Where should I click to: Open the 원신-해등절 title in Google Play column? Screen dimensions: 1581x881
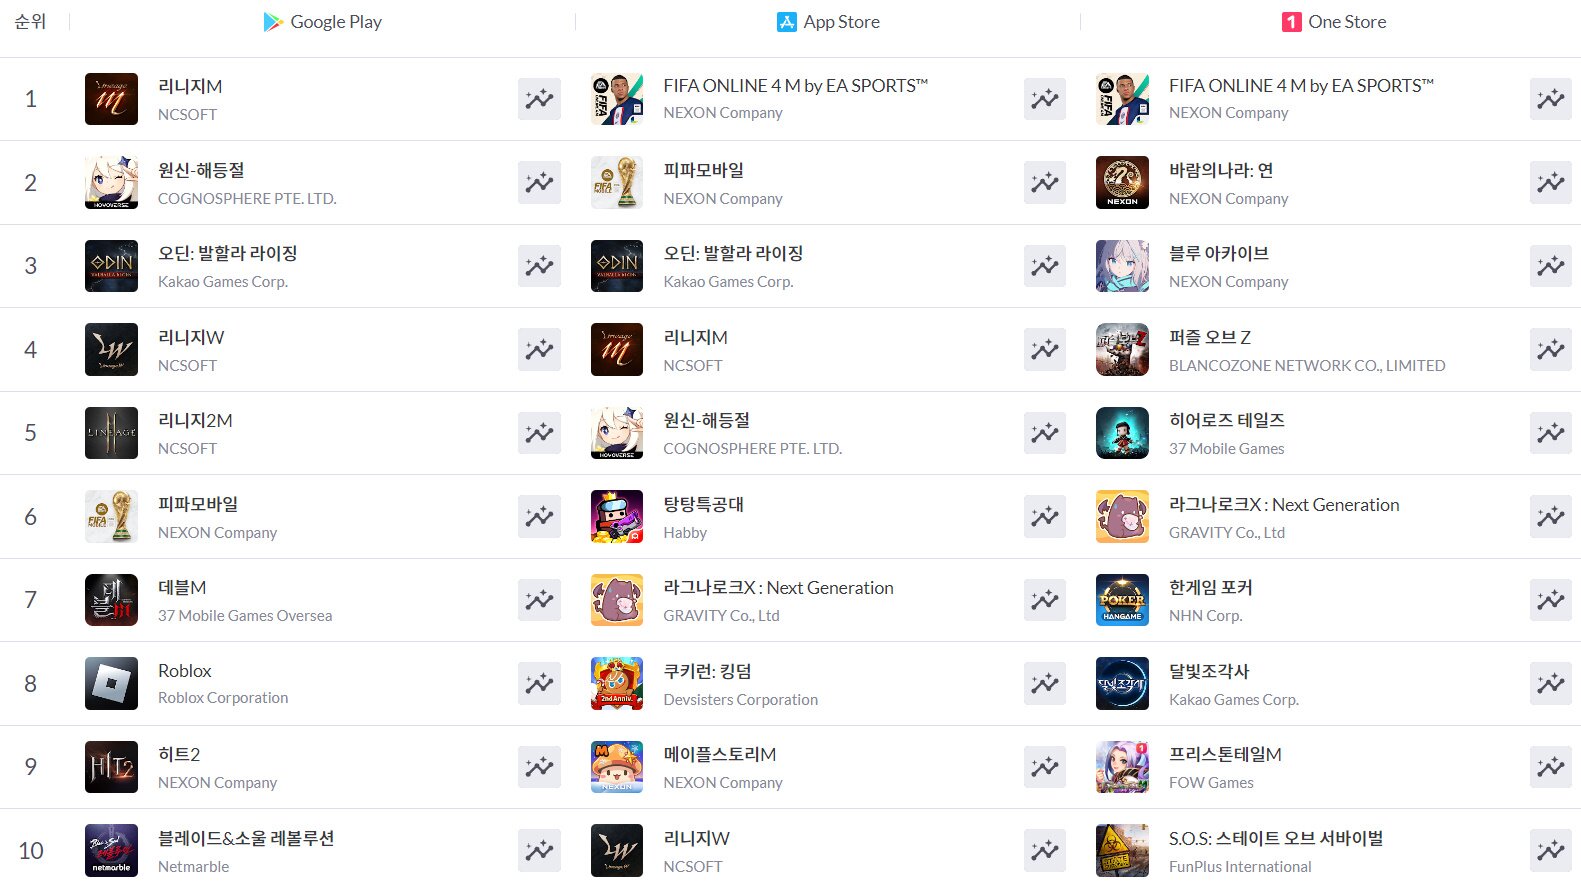(201, 171)
